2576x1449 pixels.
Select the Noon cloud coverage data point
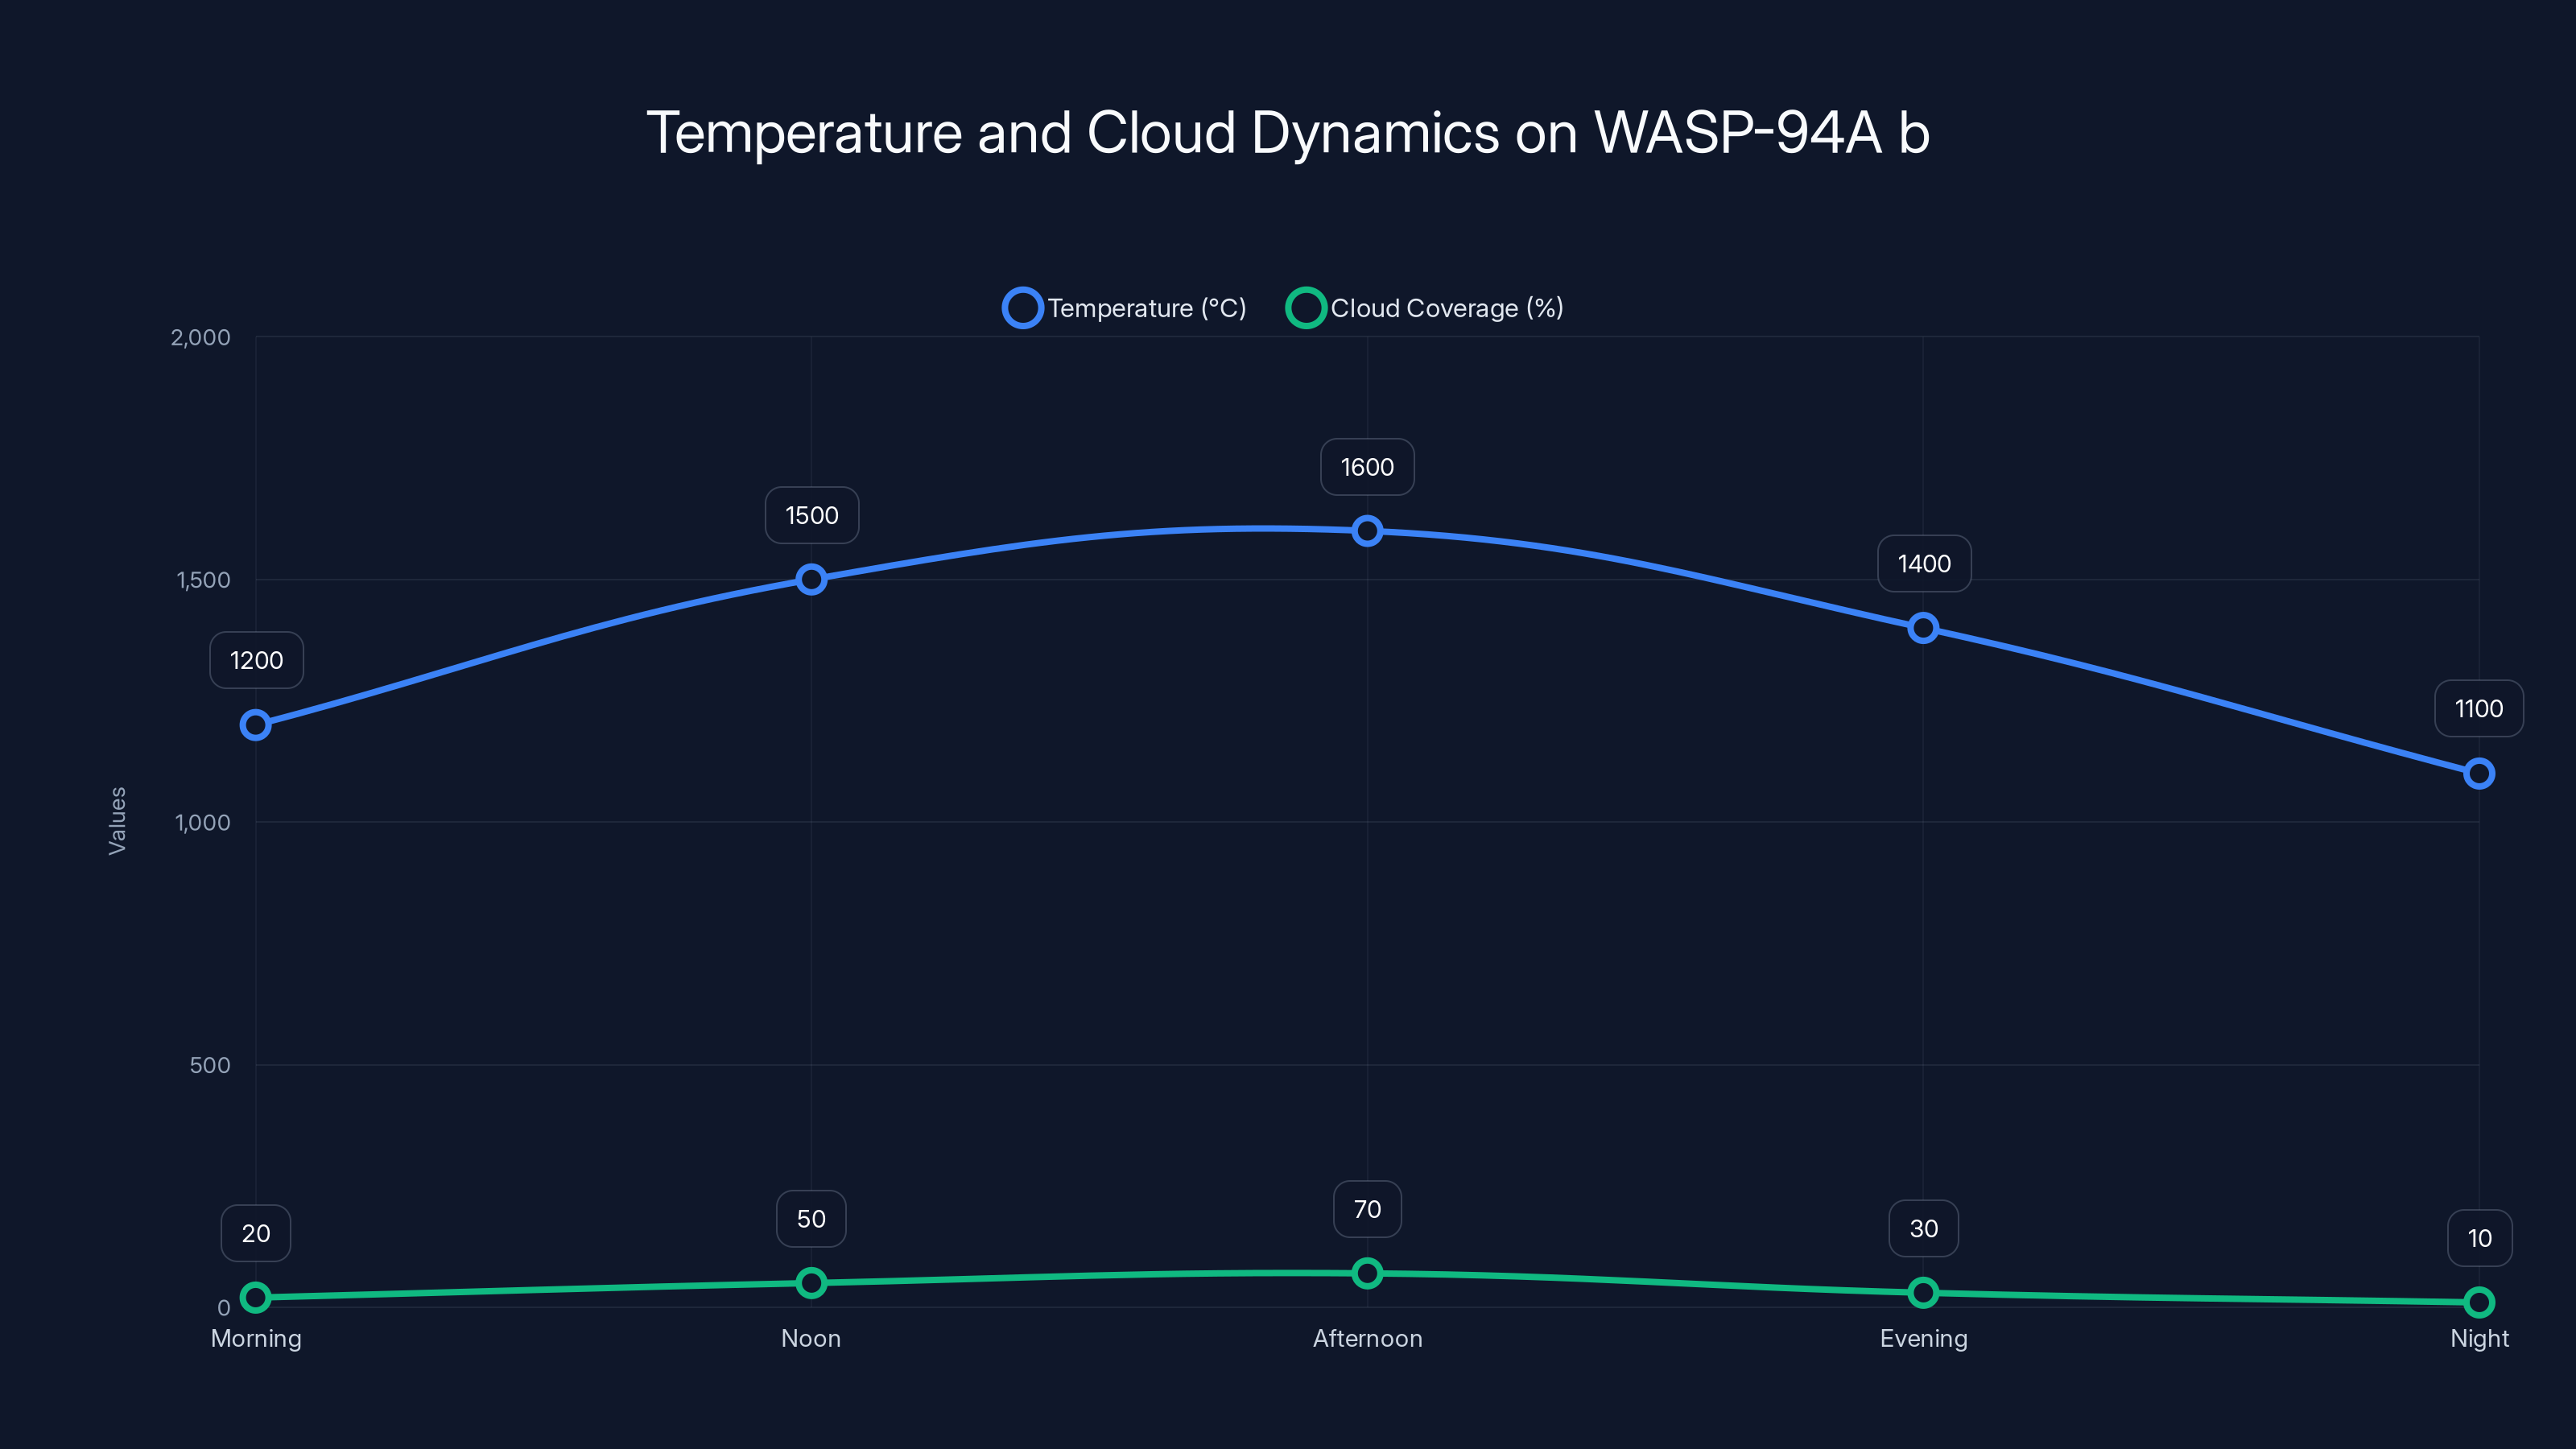(811, 1283)
